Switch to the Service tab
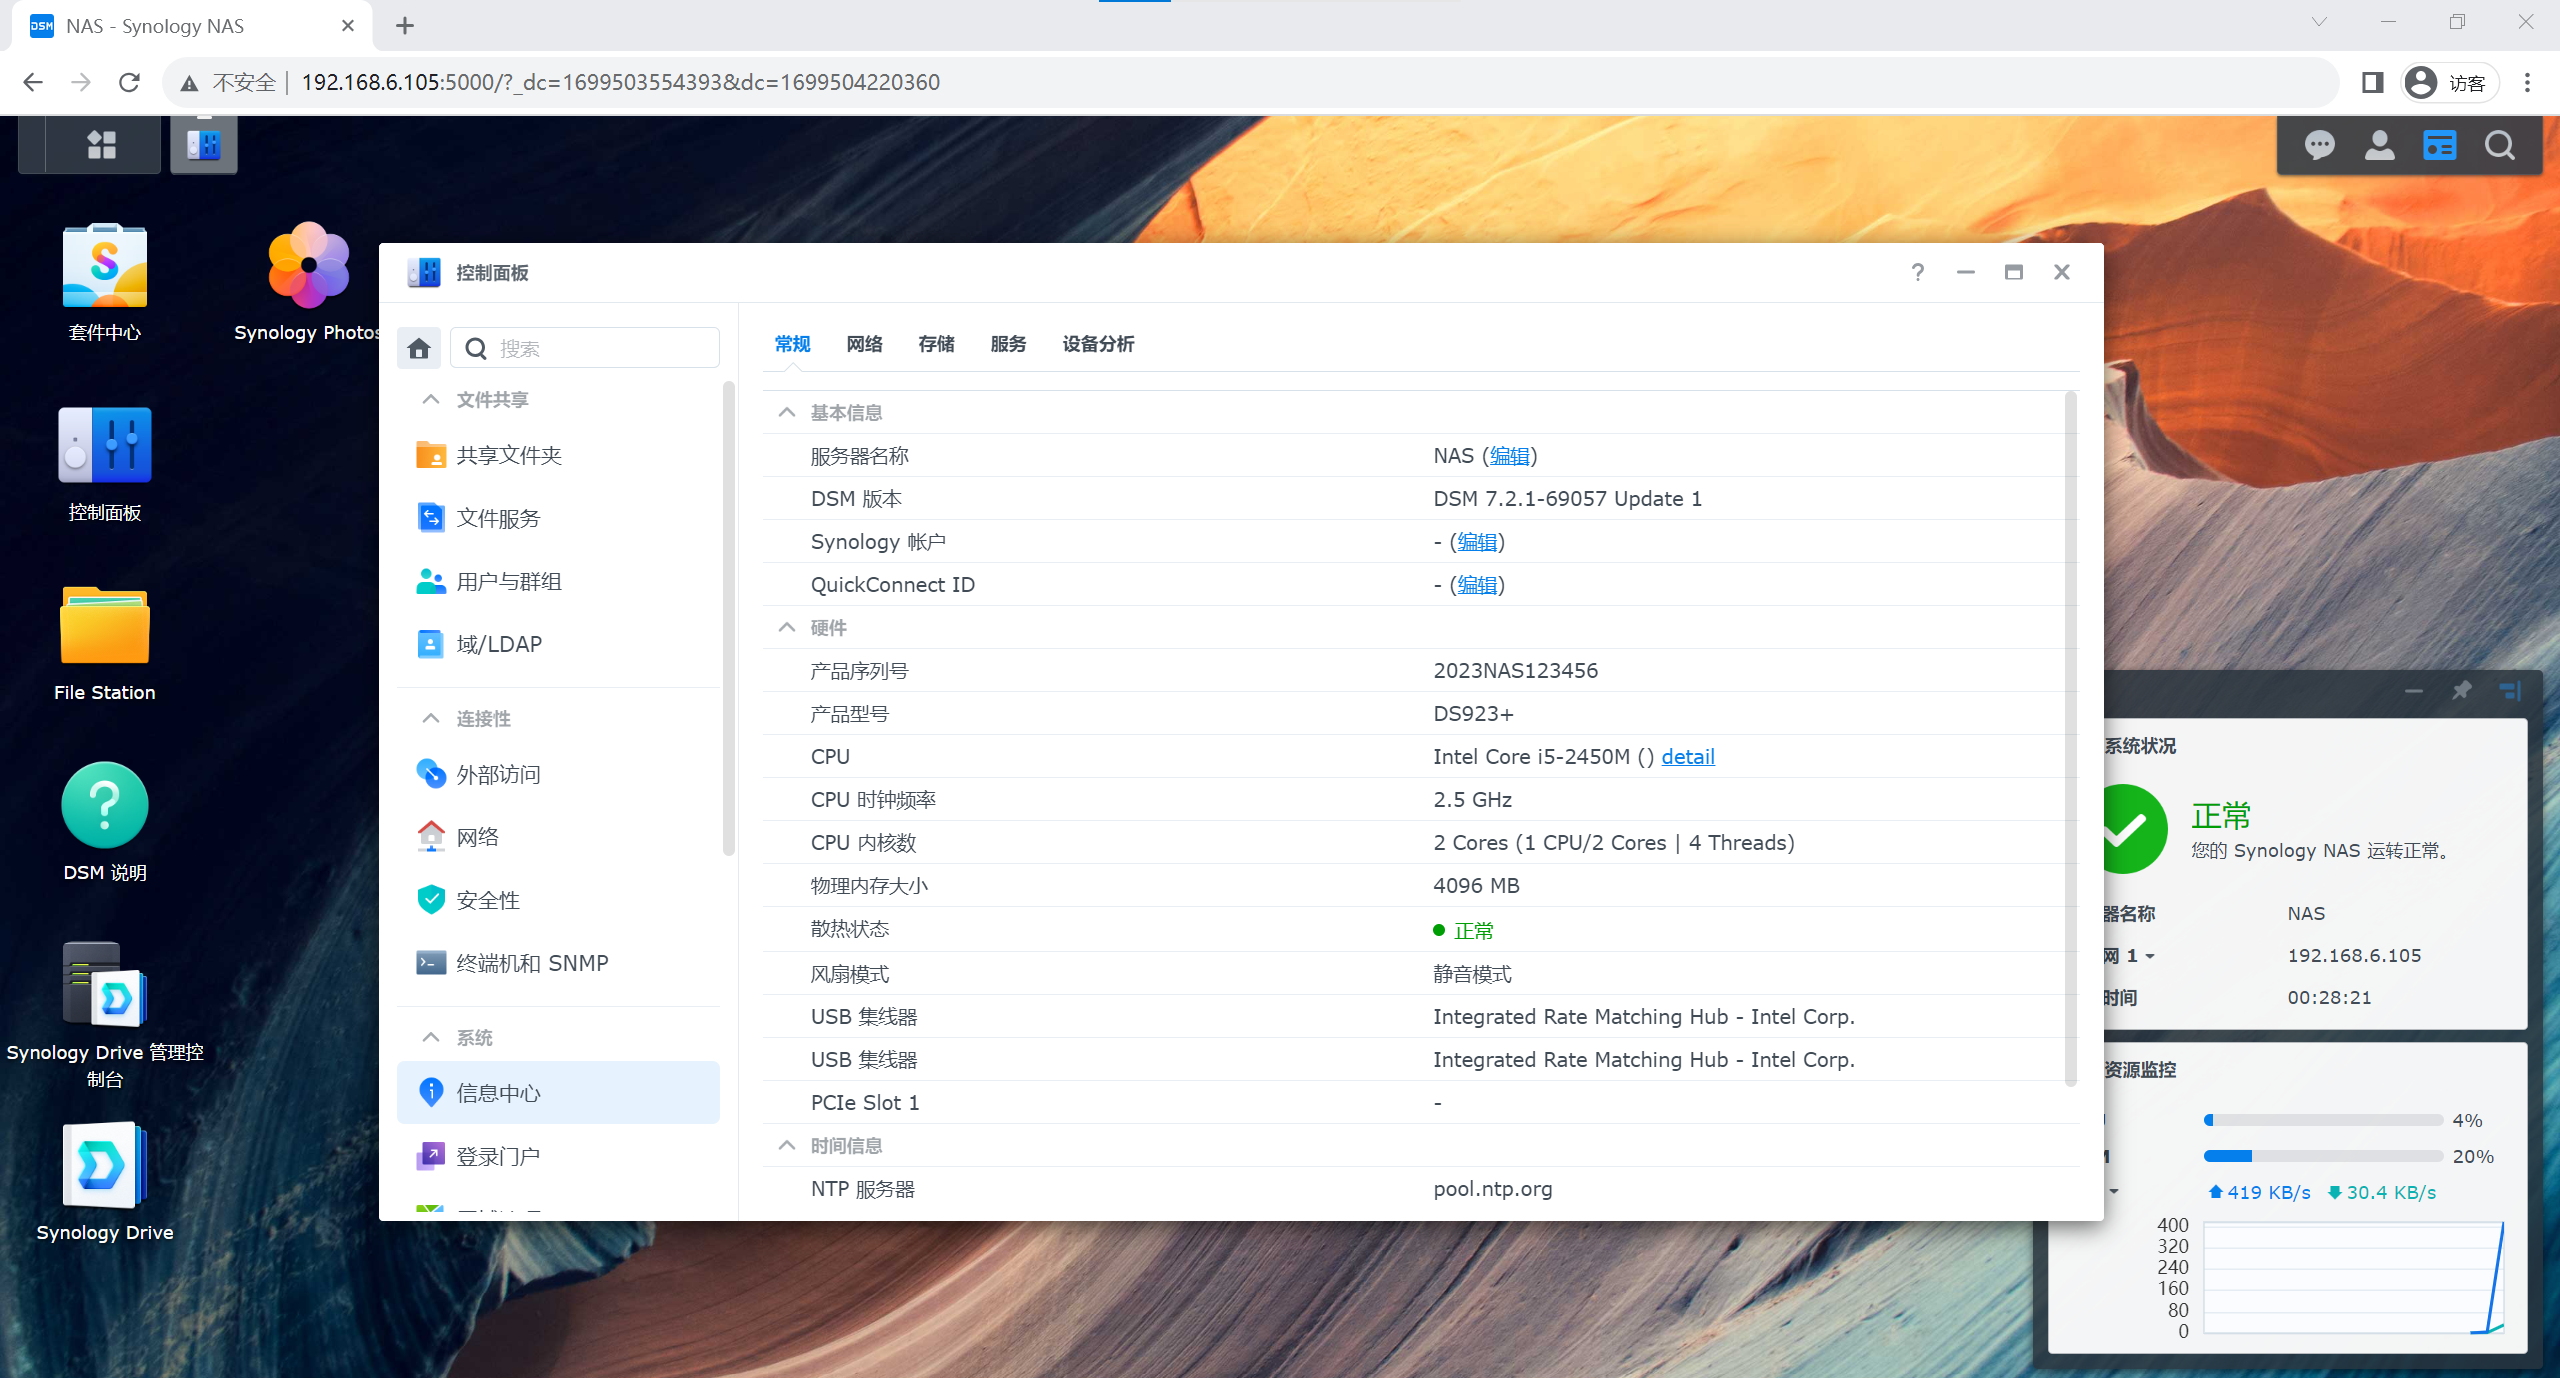Viewport: 2560px width, 1378px height. pyautogui.click(x=1008, y=344)
